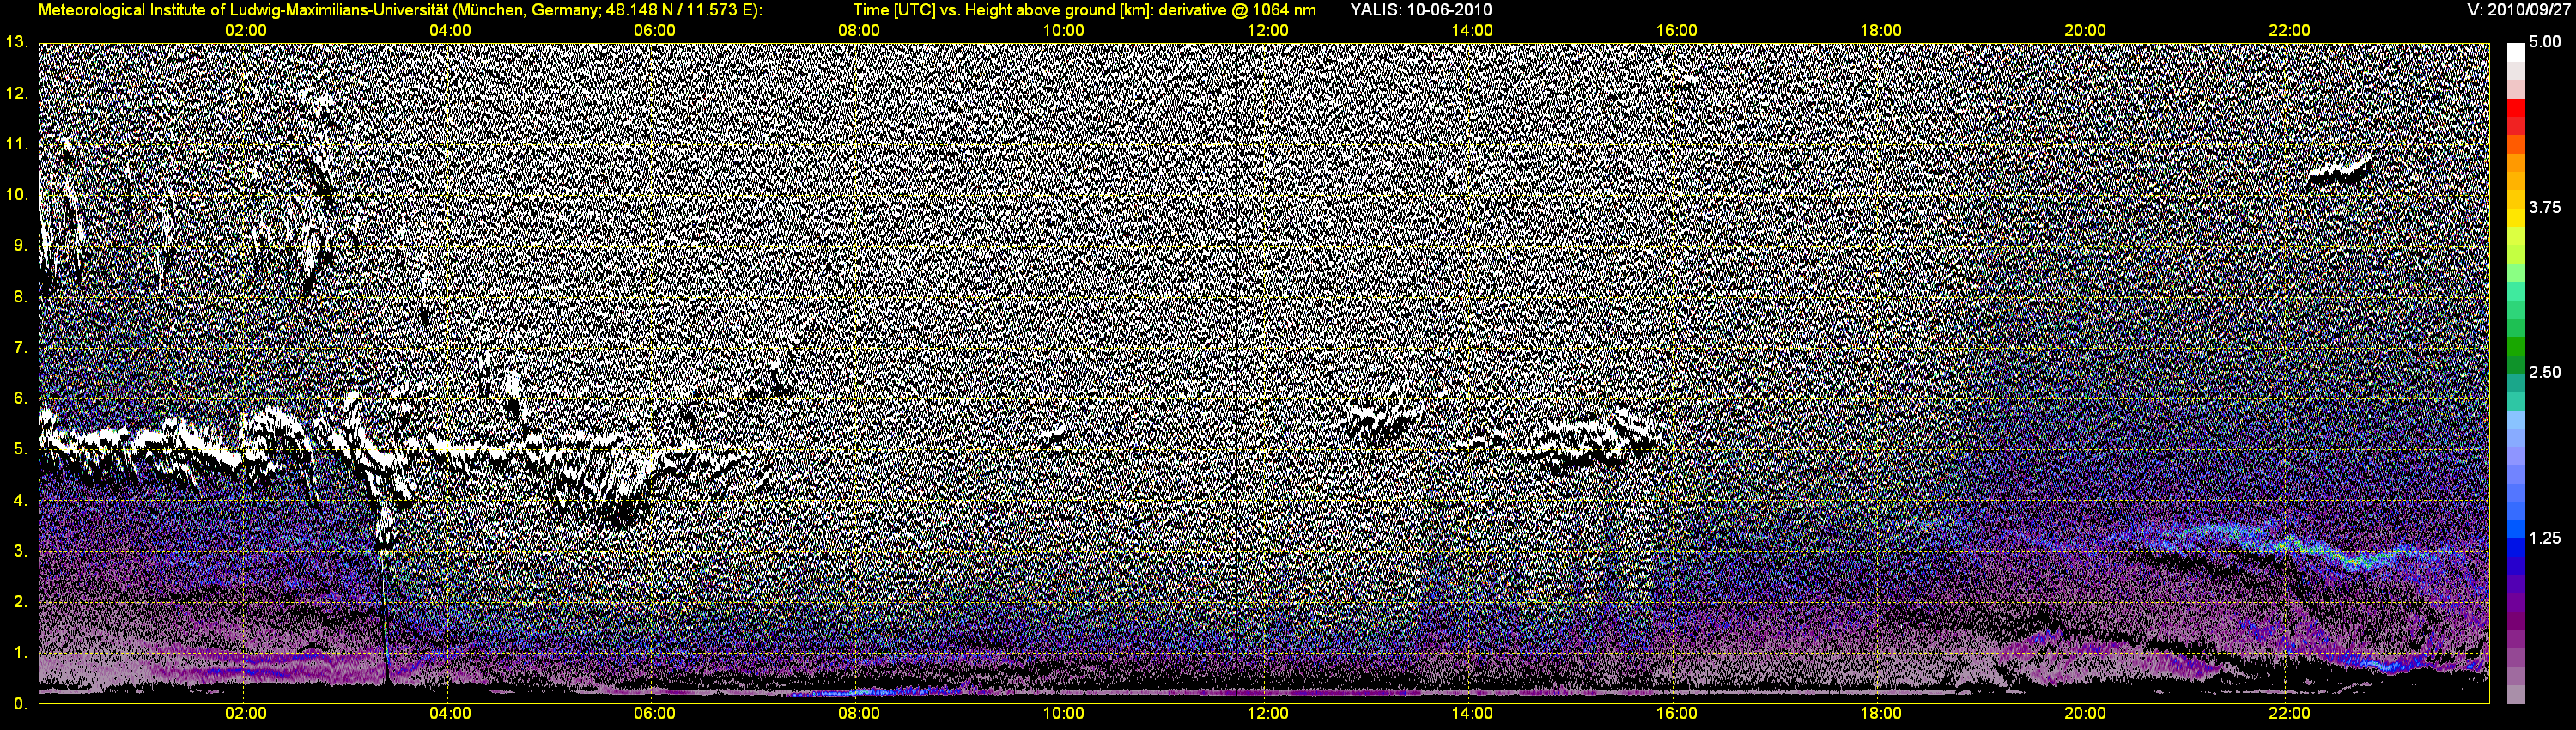Pick the 4. km height axis label
Screen dimensions: 2576x730
[19, 500]
